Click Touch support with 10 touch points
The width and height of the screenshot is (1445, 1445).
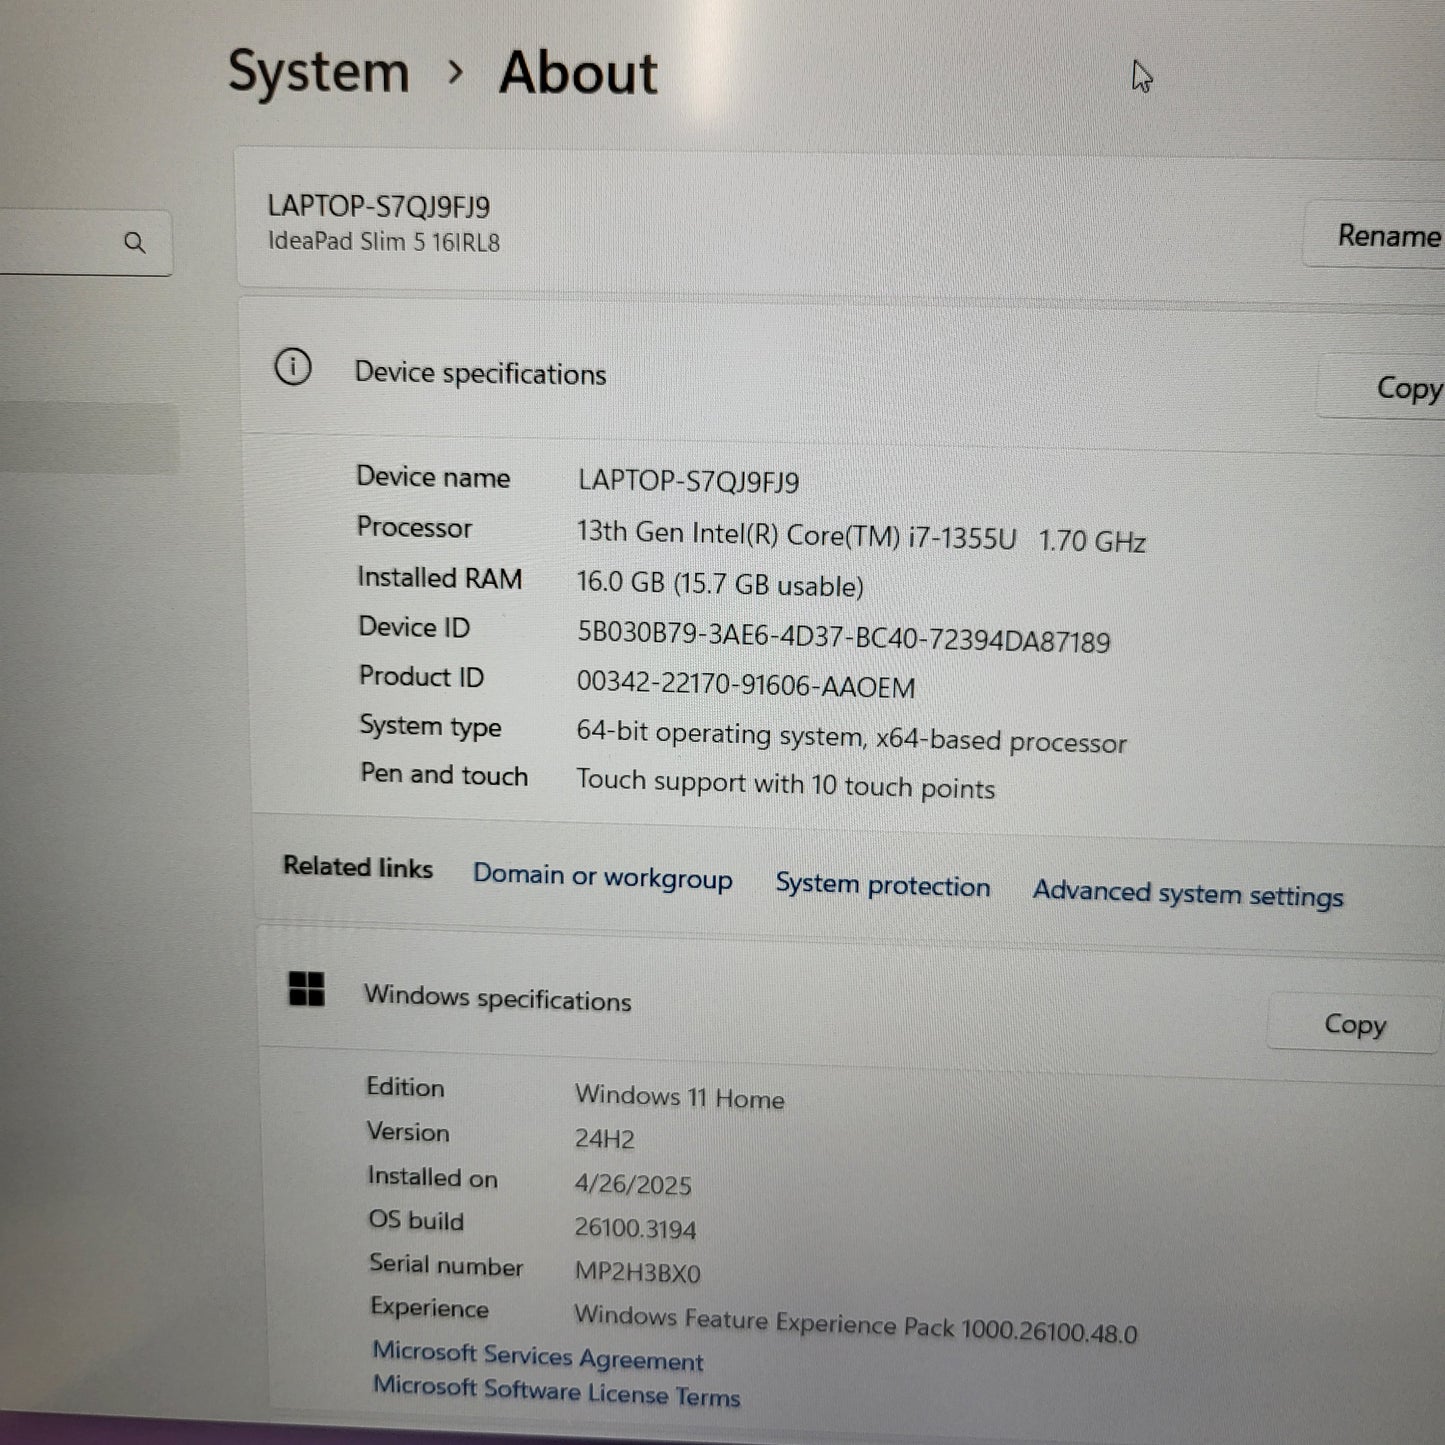(x=785, y=785)
